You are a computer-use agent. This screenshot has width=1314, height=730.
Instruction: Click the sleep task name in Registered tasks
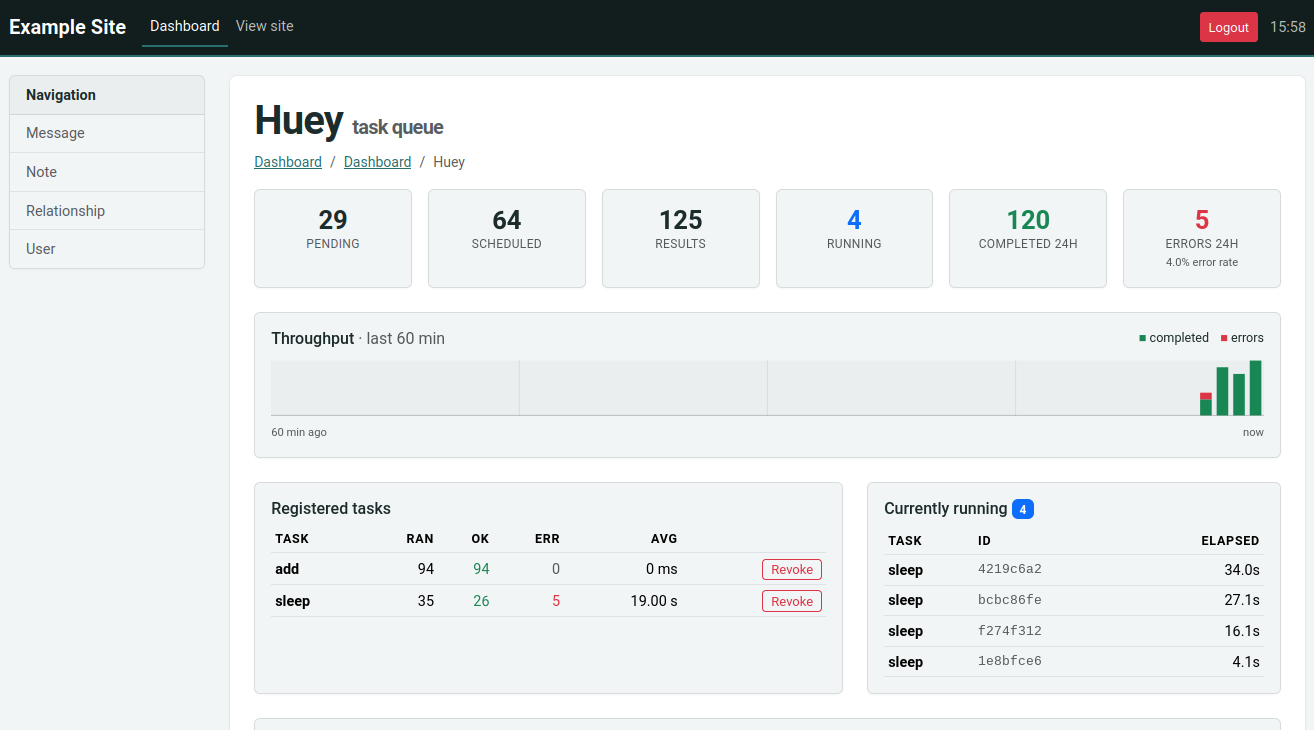click(293, 601)
